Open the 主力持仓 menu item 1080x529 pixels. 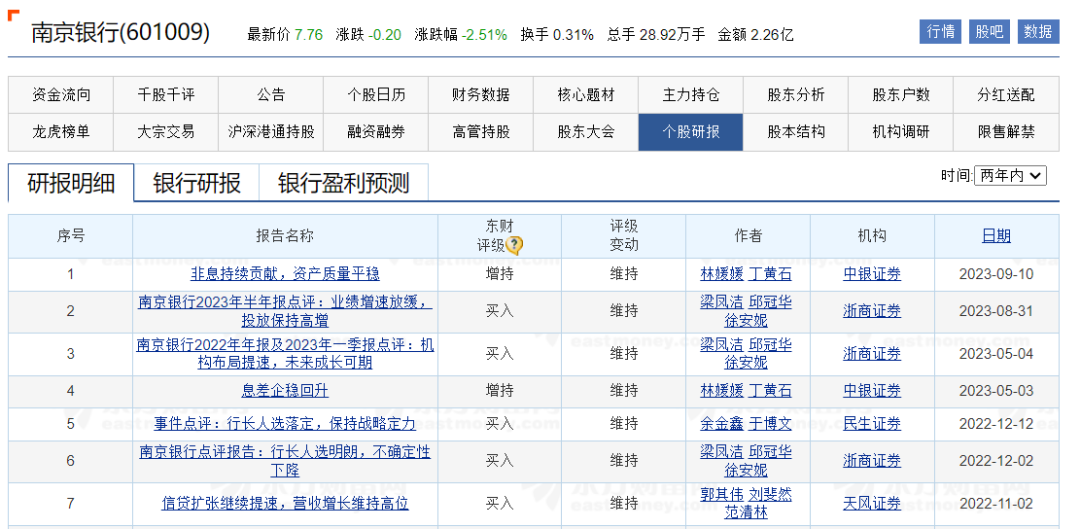[691, 95]
